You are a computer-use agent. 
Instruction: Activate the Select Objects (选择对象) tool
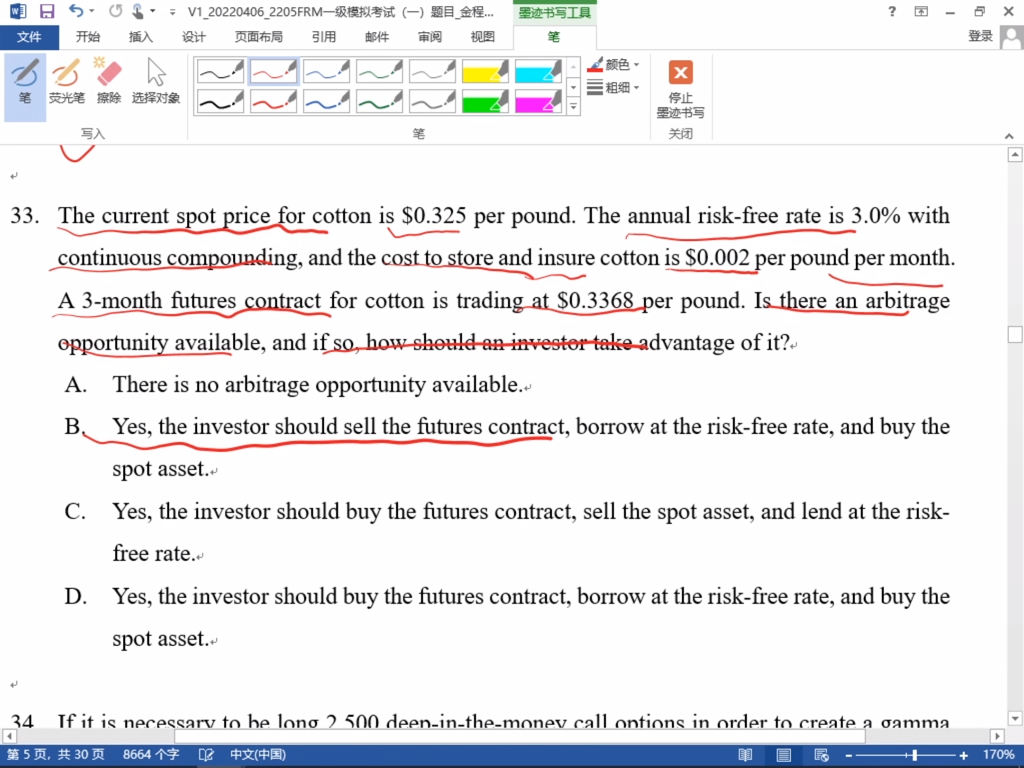(156, 81)
